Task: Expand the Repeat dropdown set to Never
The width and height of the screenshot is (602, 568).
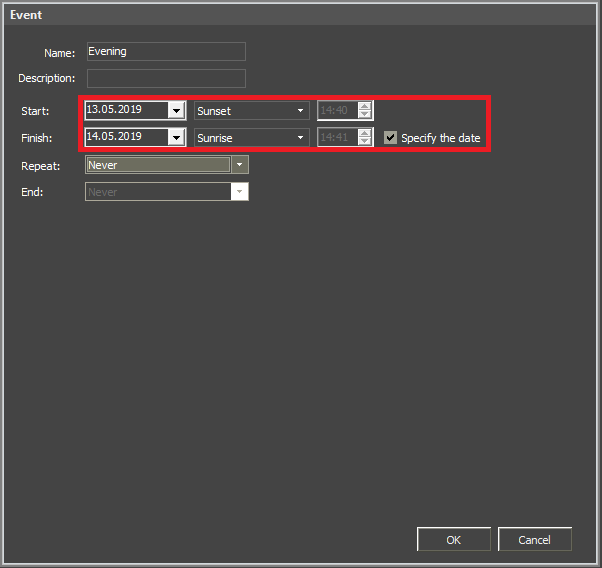Action: [240, 165]
